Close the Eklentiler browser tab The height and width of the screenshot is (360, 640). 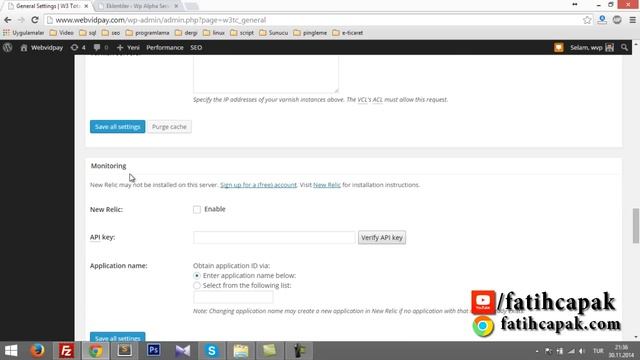(176, 6)
